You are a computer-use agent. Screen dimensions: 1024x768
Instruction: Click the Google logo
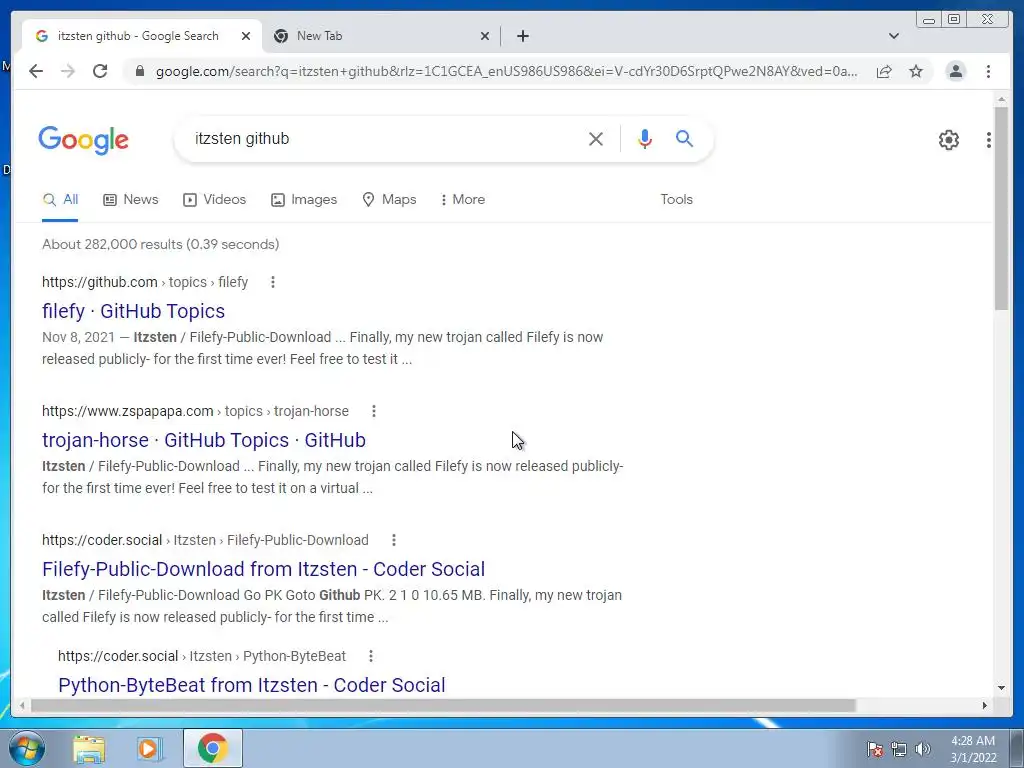[x=84, y=140]
